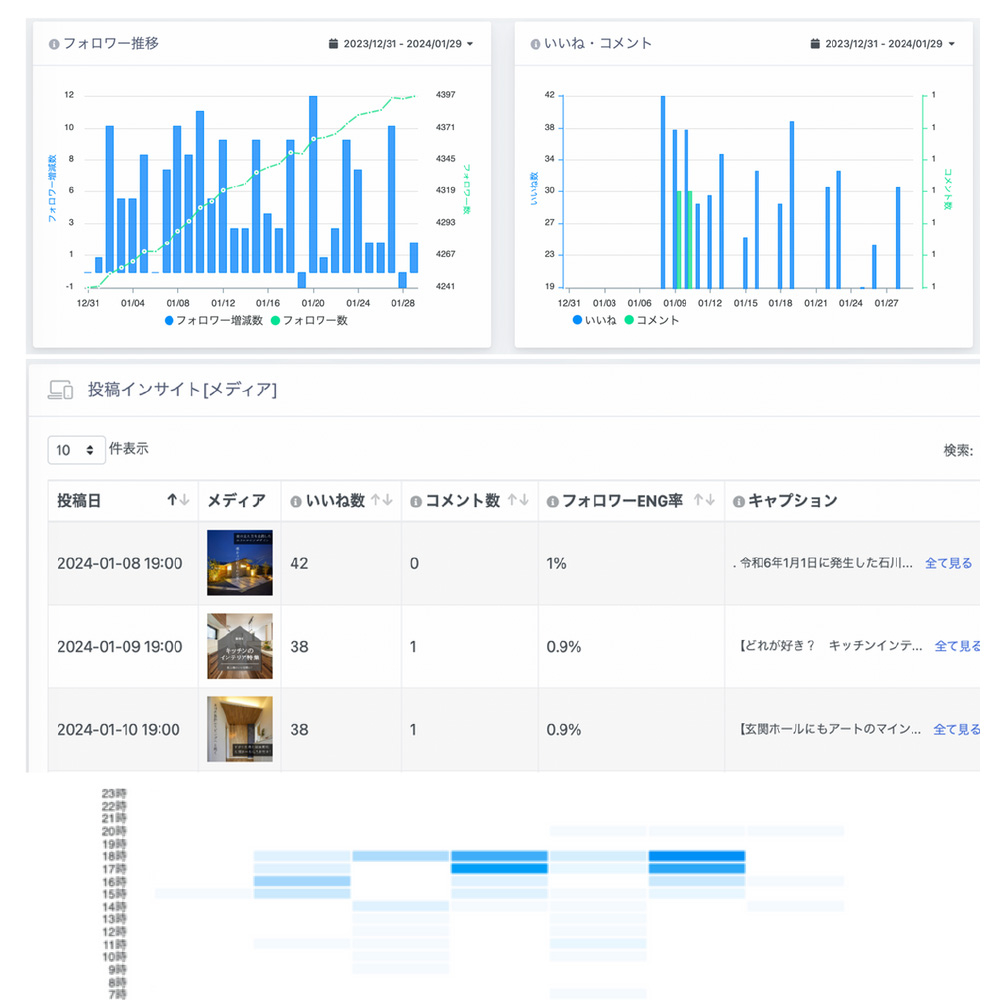Open kitchen interior post thumbnail

click(239, 647)
